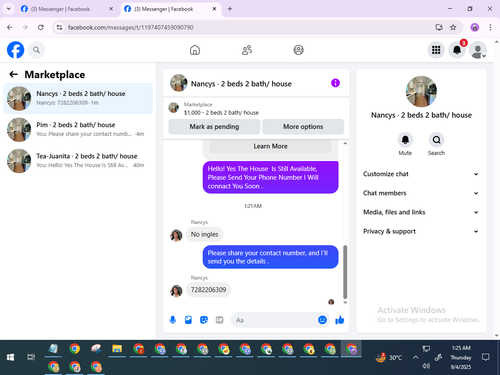Show hidden system tray icons
Viewport: 500px width, 375px height.
click(x=415, y=357)
